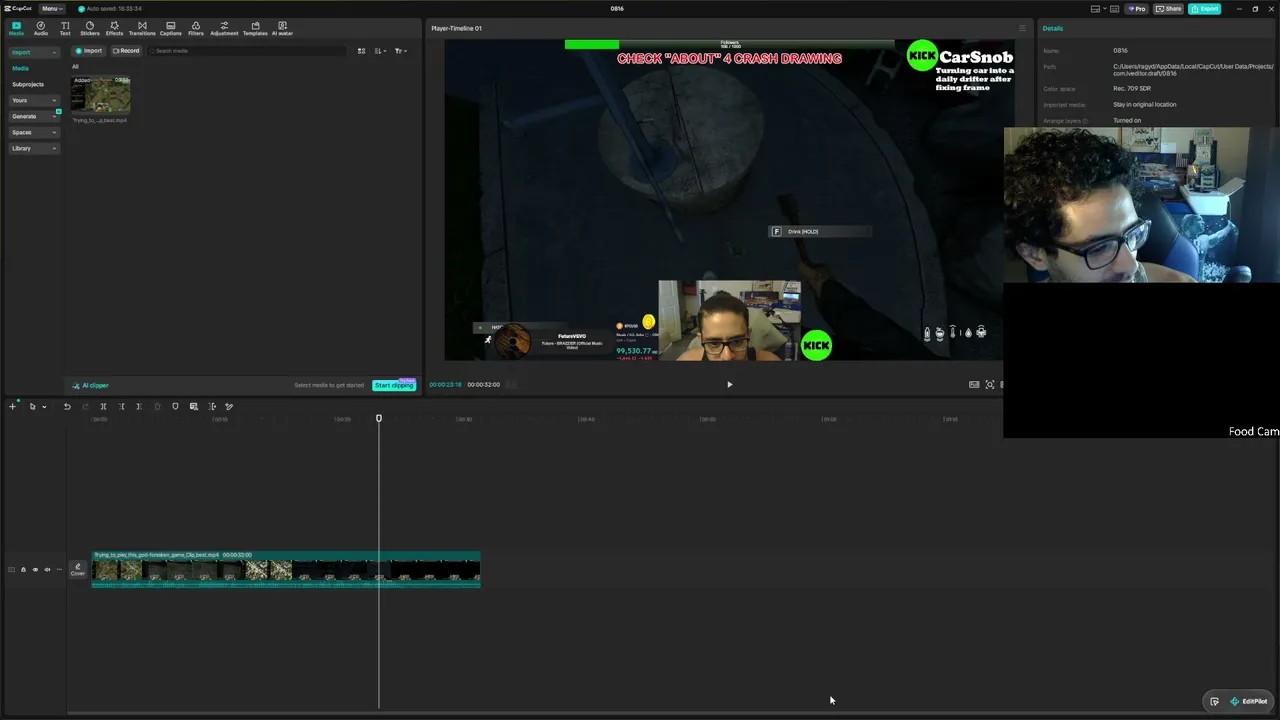The image size is (1280, 720).
Task: Switch to the Stickers tab
Action: [x=90, y=28]
